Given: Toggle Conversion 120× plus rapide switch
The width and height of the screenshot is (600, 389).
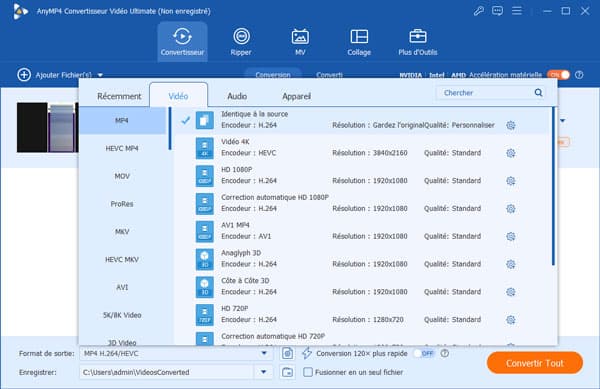Looking at the screenshot, I should (x=425, y=353).
